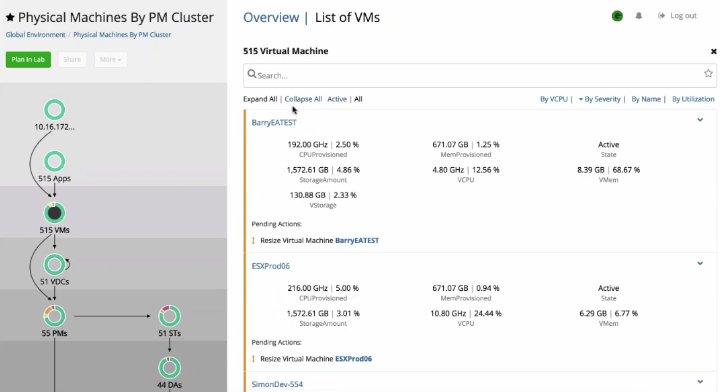Click the 515 Virtual Machine heading
This screenshot has height=392, width=720.
(286, 51)
